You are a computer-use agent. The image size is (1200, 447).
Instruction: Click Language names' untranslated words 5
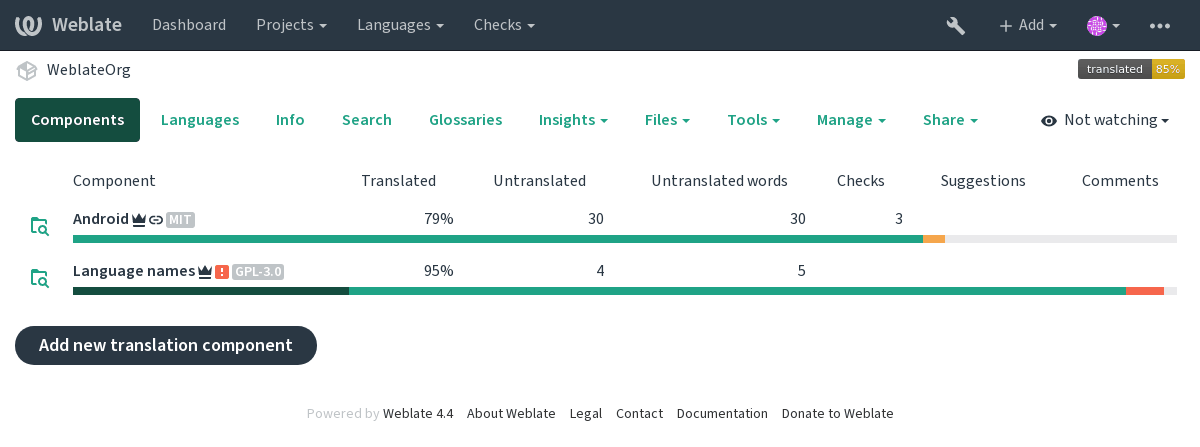[x=802, y=271]
